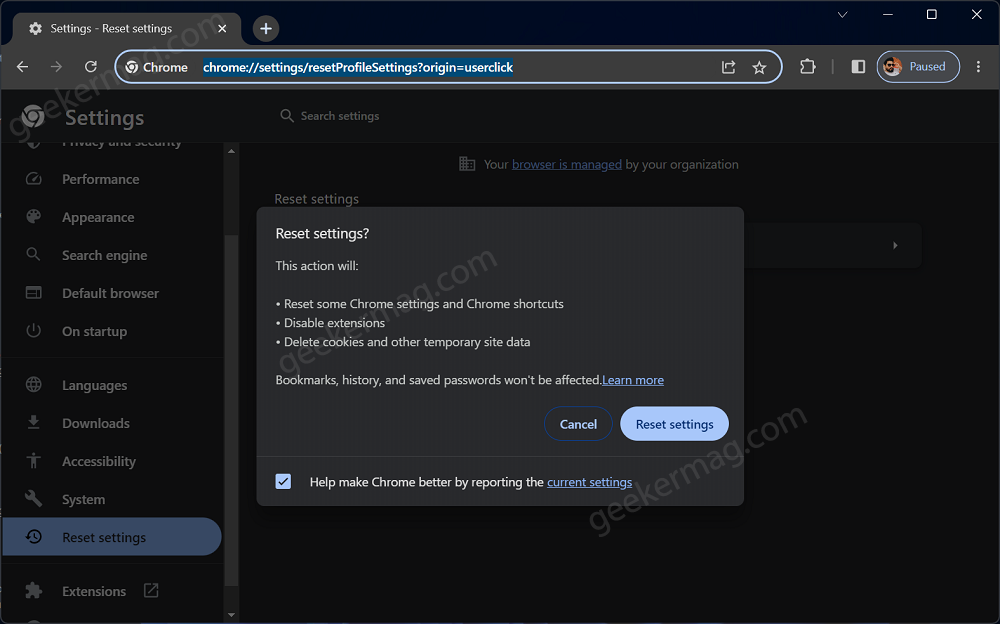The width and height of the screenshot is (1000, 624).
Task: Open the current settings link
Action: (589, 482)
